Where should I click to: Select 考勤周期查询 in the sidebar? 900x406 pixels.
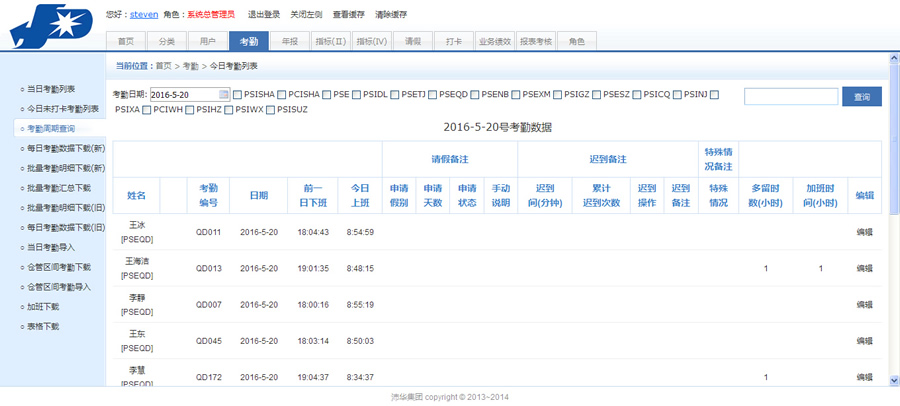[51, 129]
